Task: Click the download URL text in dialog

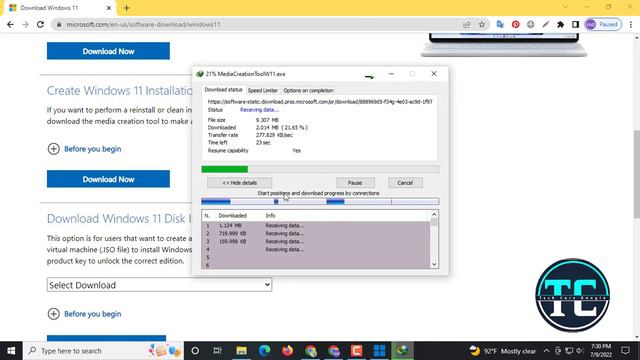Action: click(x=320, y=102)
